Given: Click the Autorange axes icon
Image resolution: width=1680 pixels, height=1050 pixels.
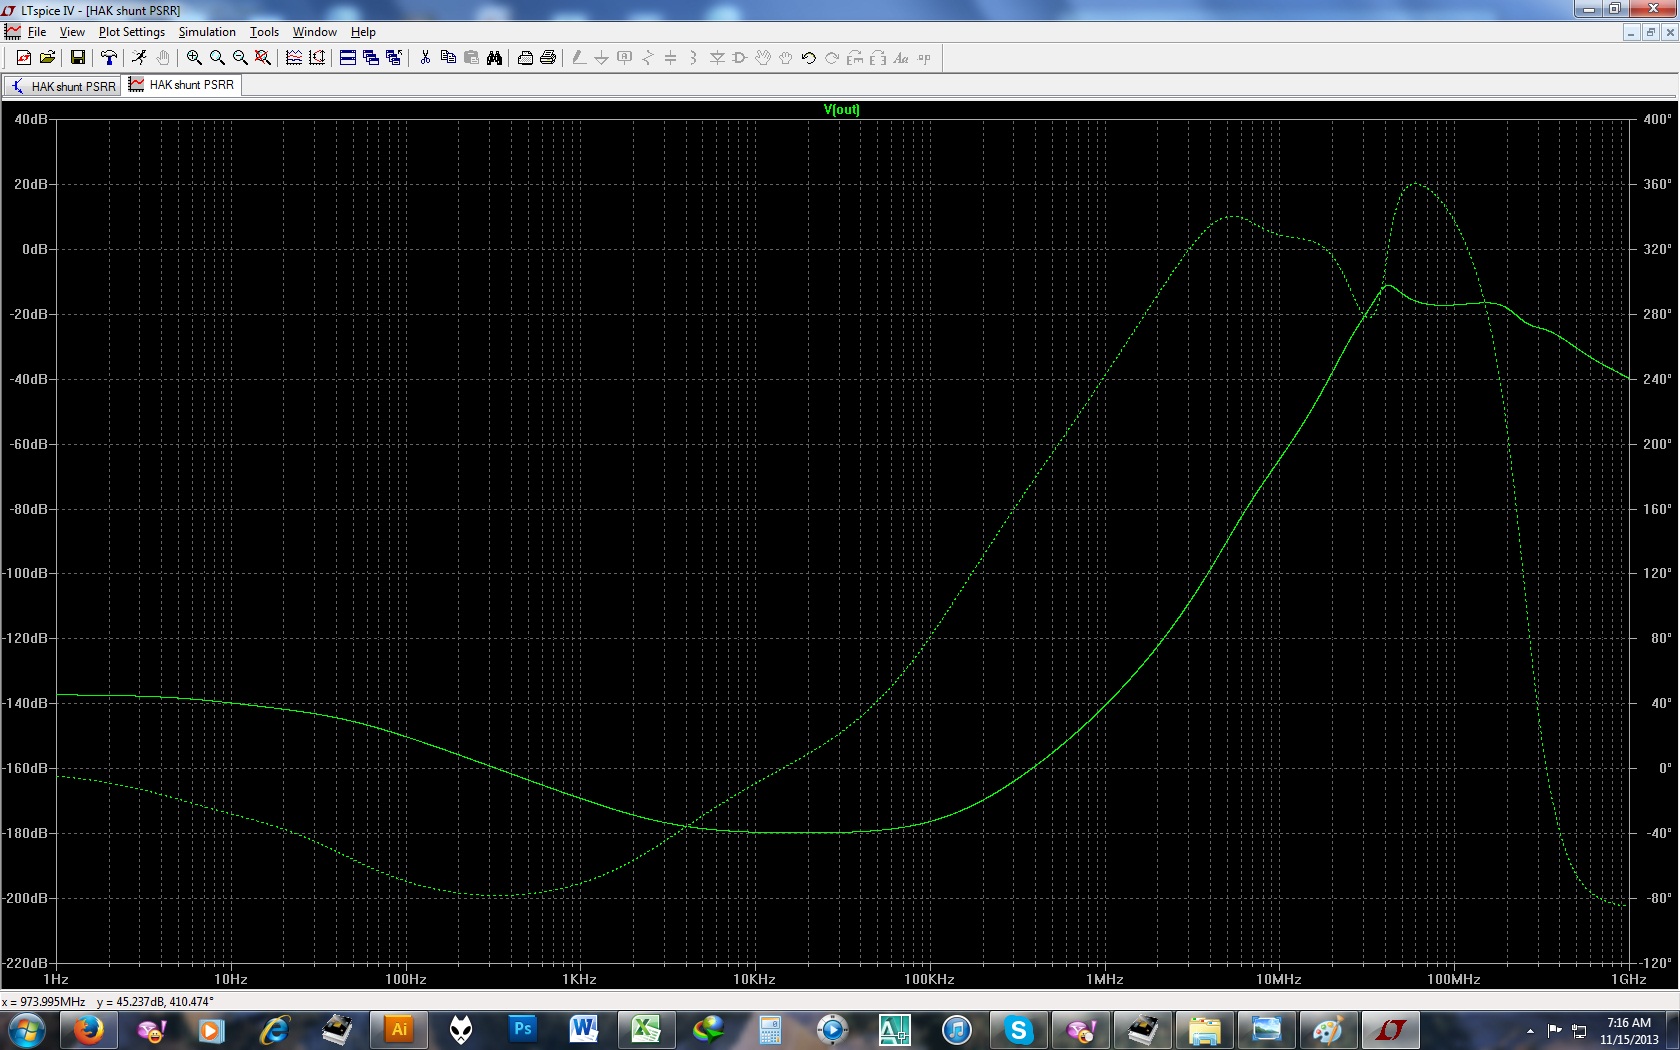Looking at the screenshot, I should click(317, 58).
